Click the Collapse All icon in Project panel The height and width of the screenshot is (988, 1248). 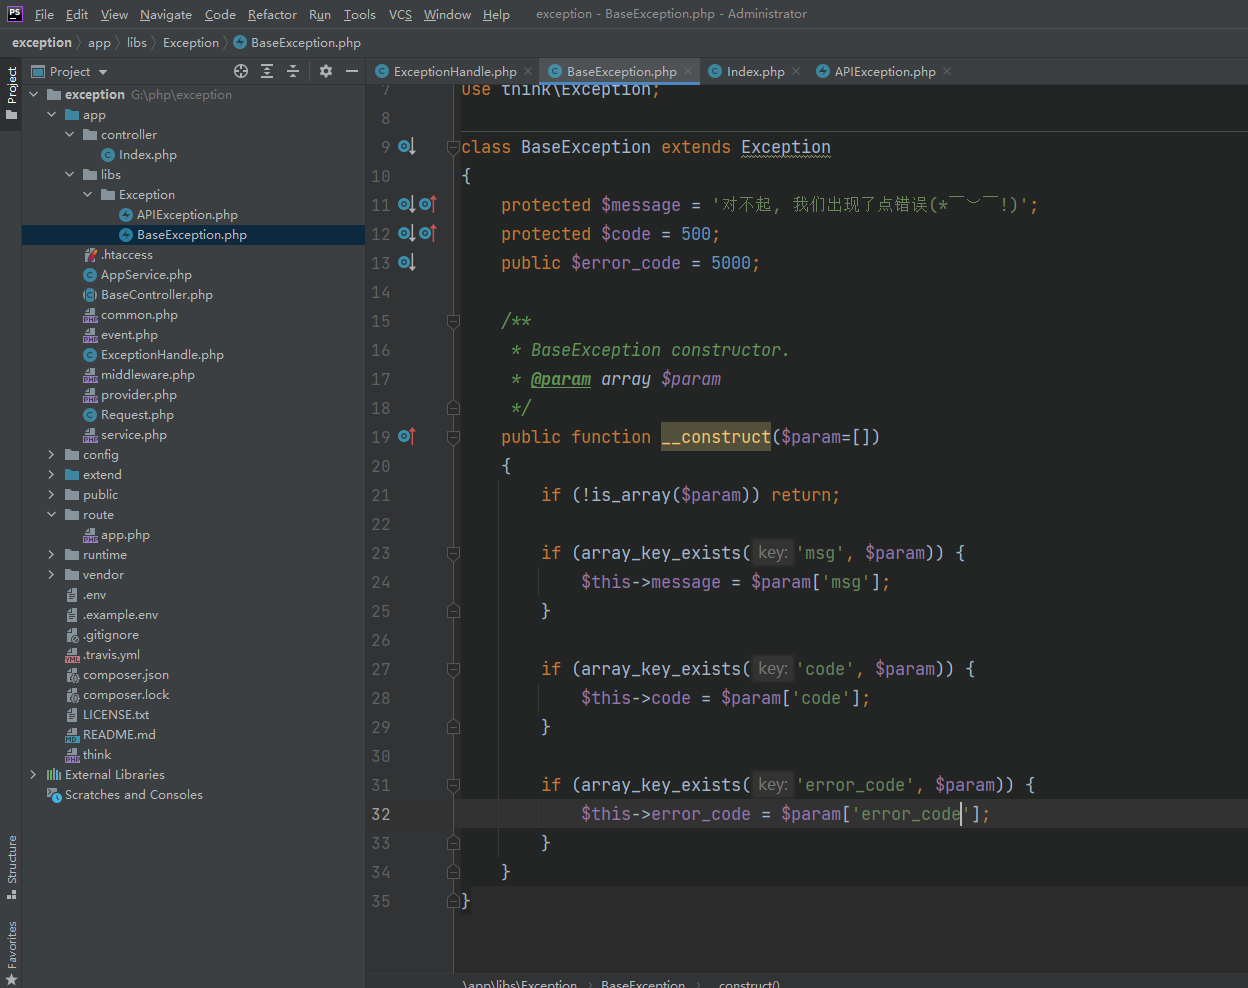pos(293,71)
